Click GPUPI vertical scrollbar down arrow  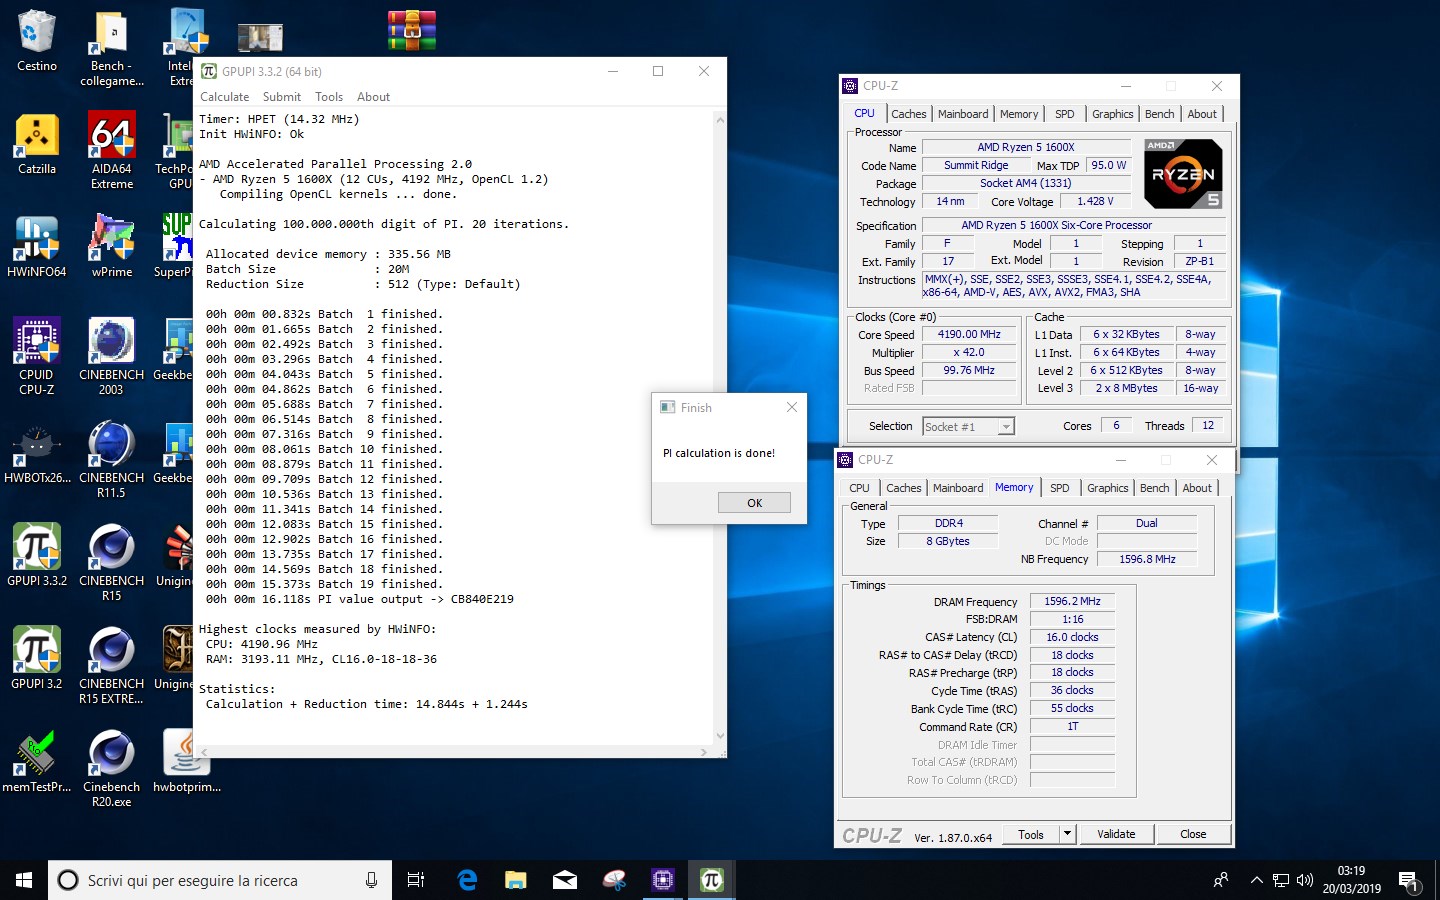click(720, 735)
